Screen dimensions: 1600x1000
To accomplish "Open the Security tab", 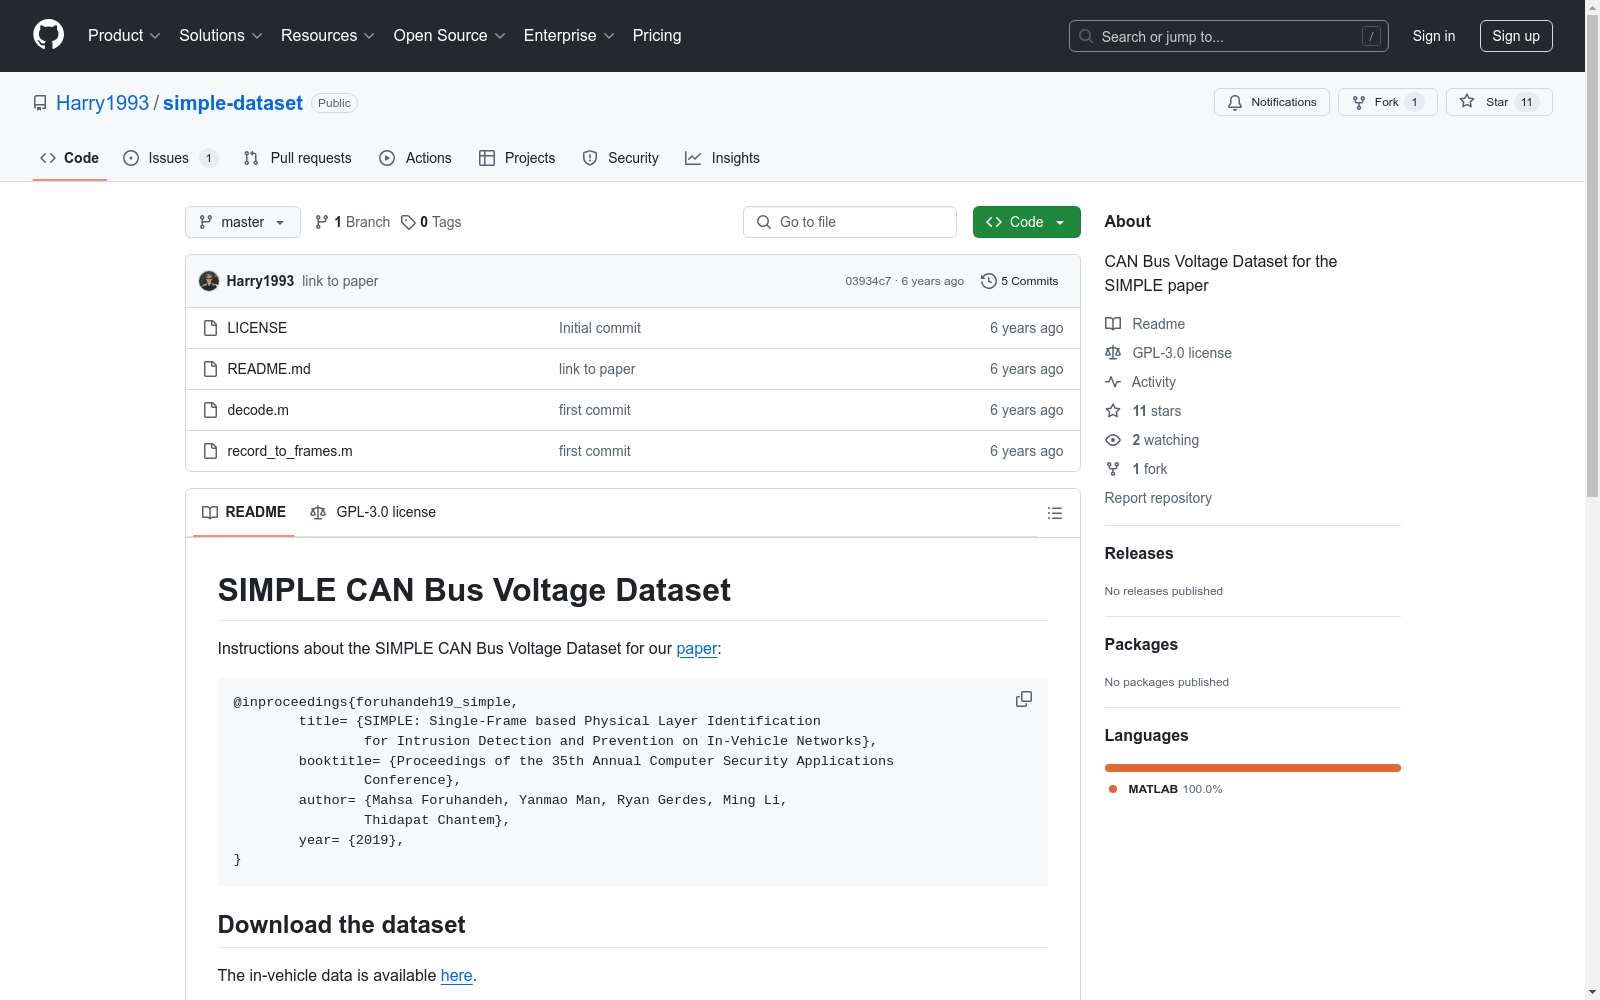I will click(x=621, y=158).
